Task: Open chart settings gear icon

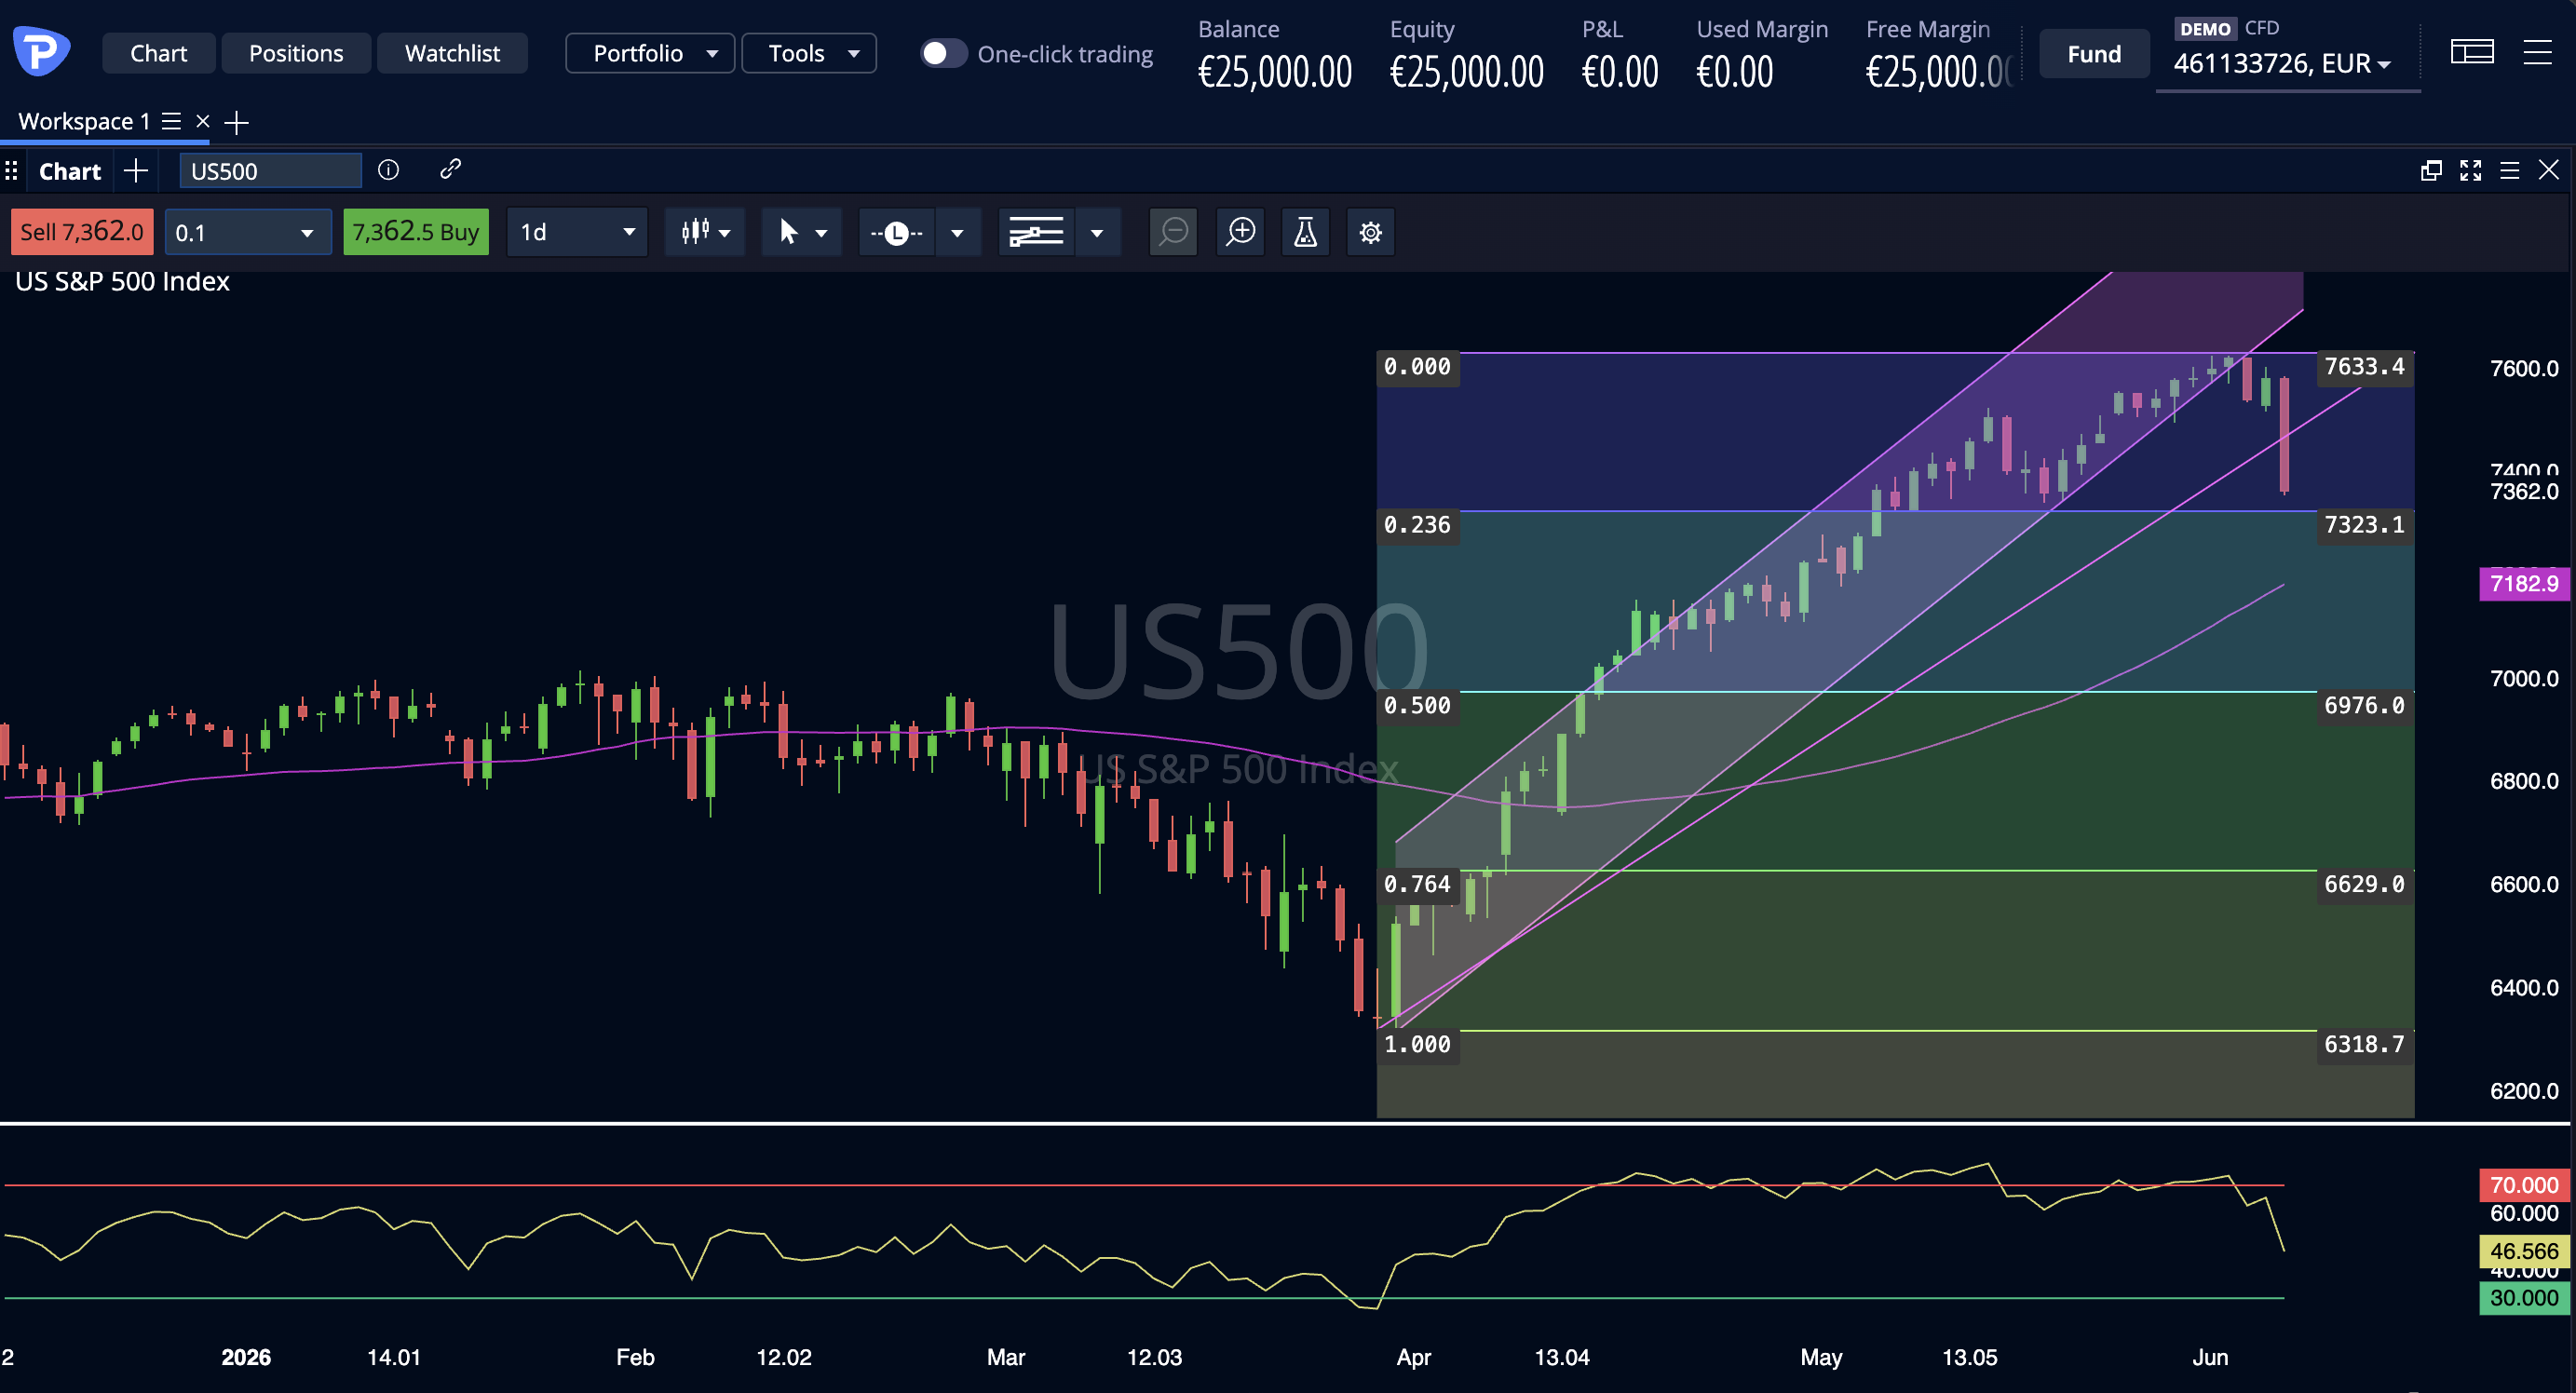Action: coord(1370,232)
